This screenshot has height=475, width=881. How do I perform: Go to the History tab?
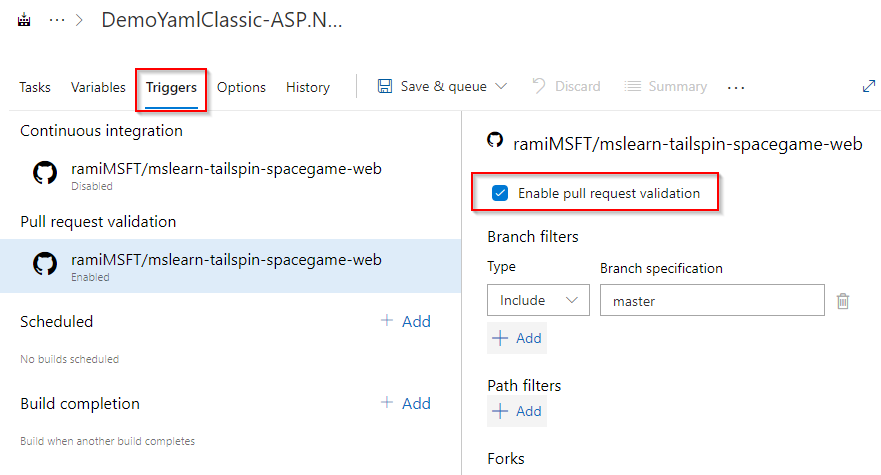[x=307, y=87]
